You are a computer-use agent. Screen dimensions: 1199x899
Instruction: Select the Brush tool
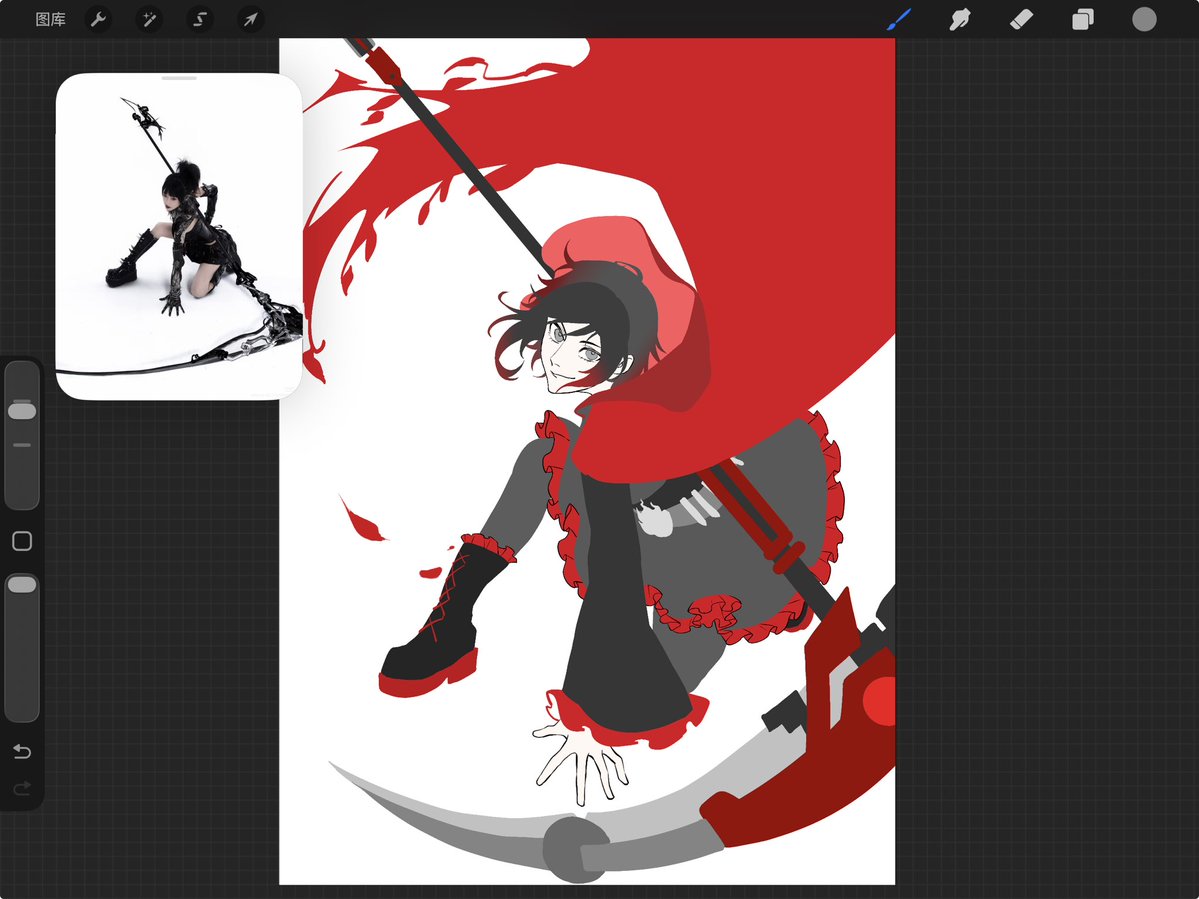coord(899,19)
